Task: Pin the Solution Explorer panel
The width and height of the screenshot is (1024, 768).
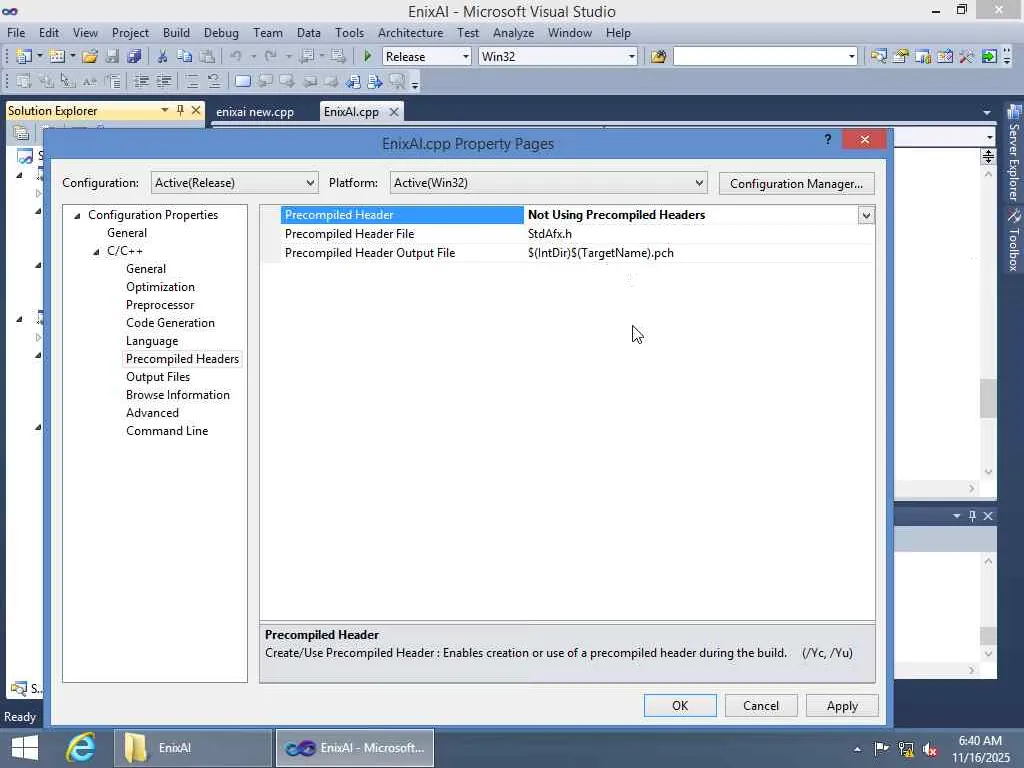Action: 180,110
